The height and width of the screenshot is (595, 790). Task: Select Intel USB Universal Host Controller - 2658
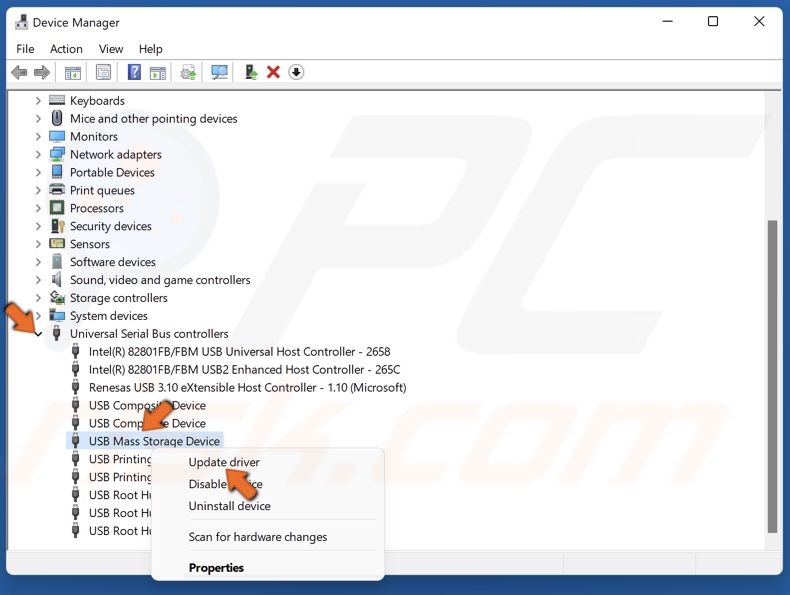point(239,352)
